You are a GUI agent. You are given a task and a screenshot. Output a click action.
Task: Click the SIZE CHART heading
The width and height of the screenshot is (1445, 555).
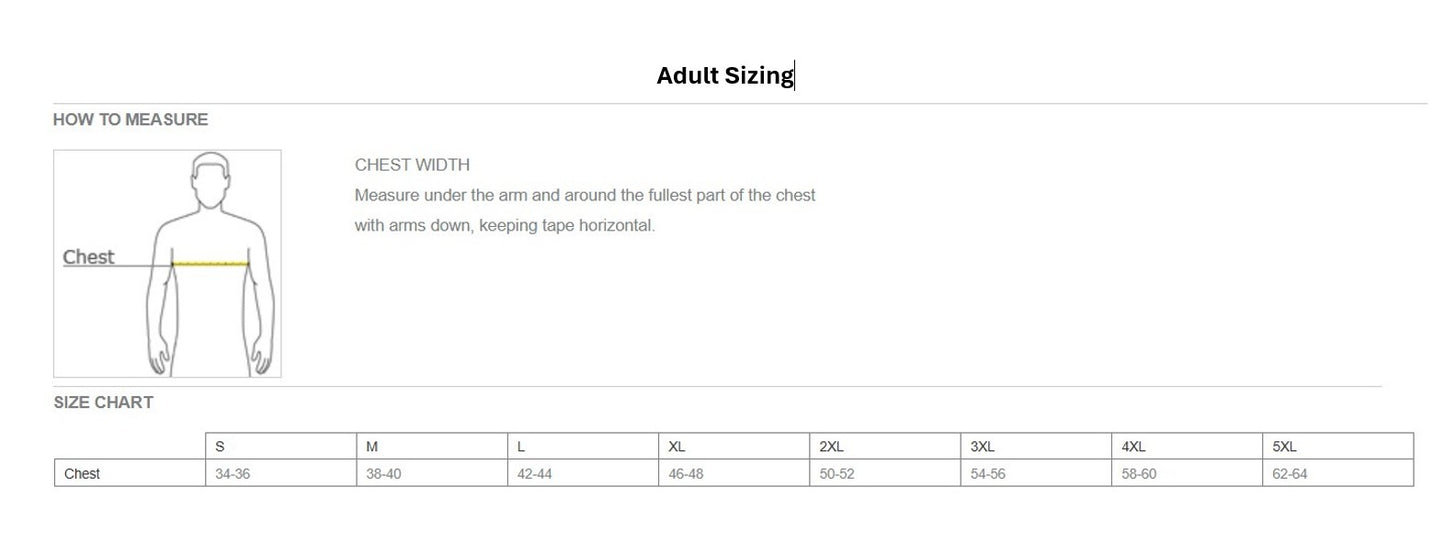pyautogui.click(x=103, y=403)
